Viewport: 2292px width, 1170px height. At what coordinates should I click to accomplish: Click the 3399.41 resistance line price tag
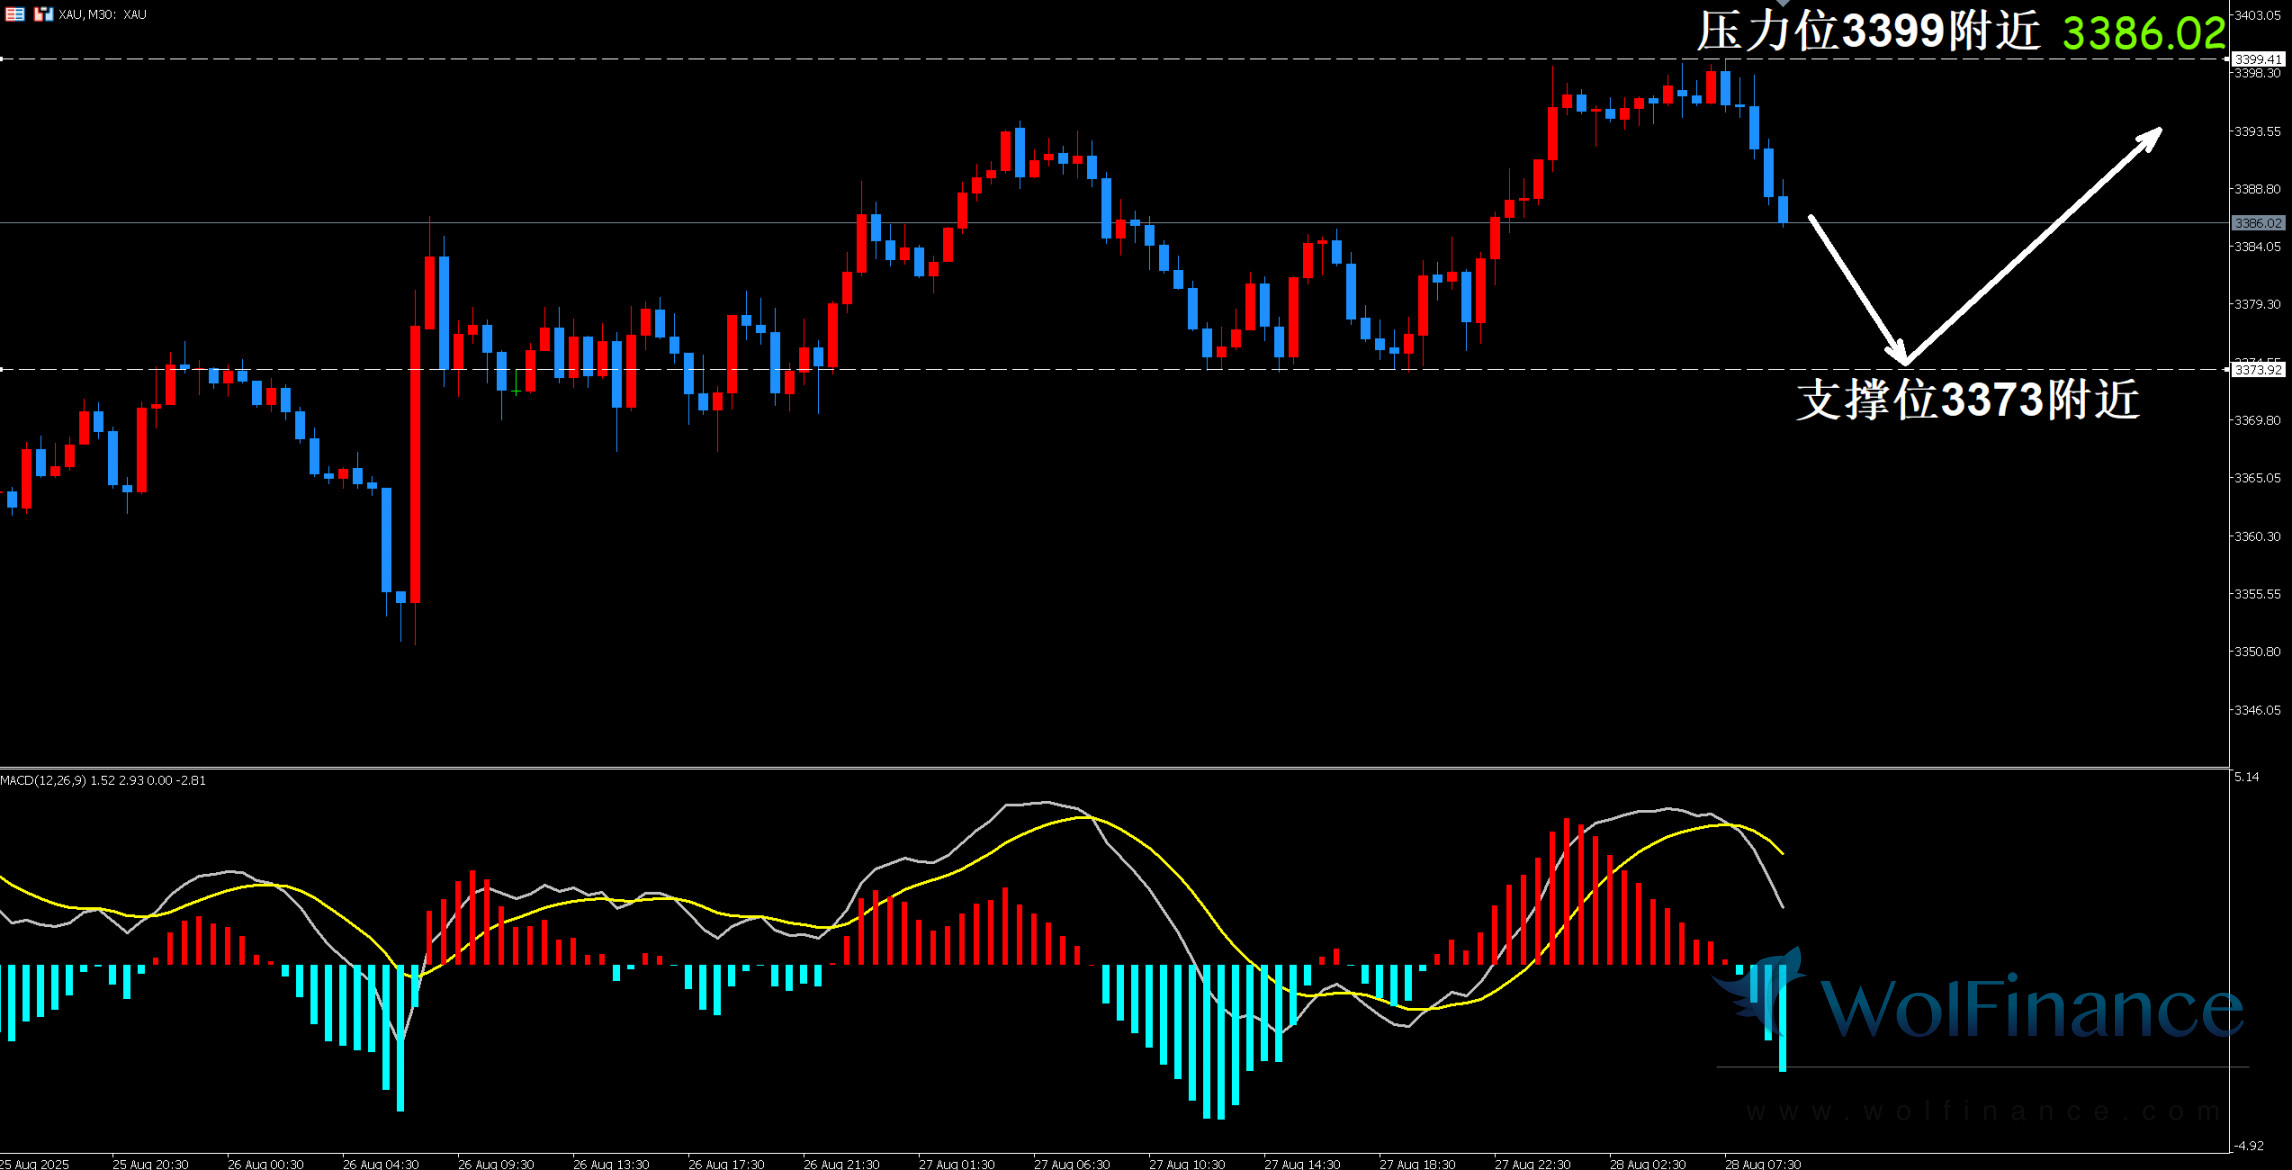tap(2259, 59)
